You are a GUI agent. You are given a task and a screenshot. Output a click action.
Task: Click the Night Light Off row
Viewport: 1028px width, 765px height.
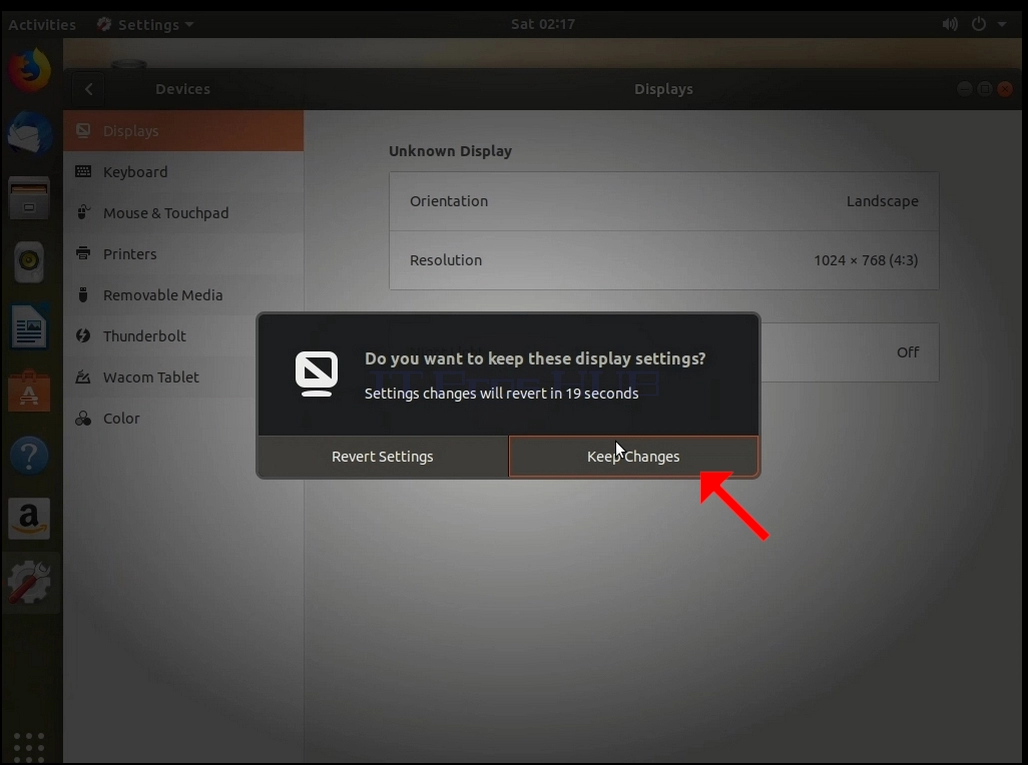(850, 352)
